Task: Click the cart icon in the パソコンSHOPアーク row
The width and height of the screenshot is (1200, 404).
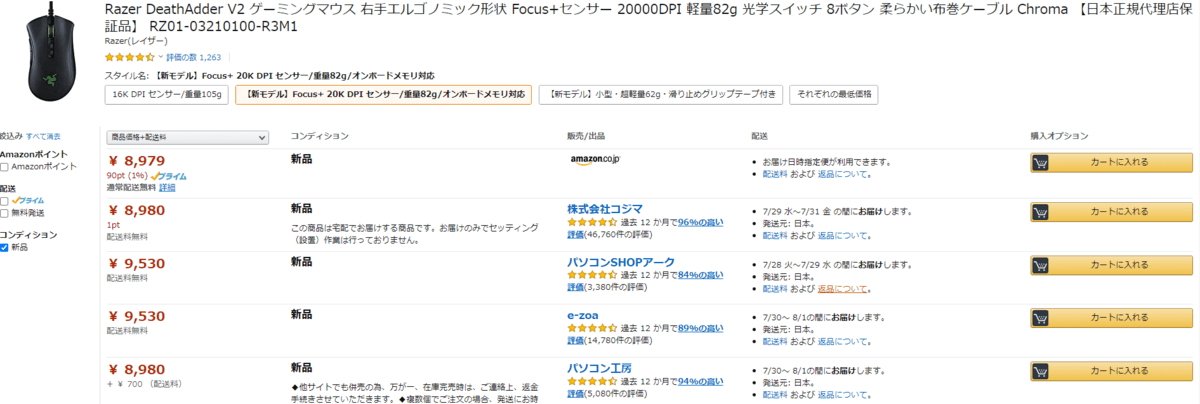Action: click(1040, 265)
